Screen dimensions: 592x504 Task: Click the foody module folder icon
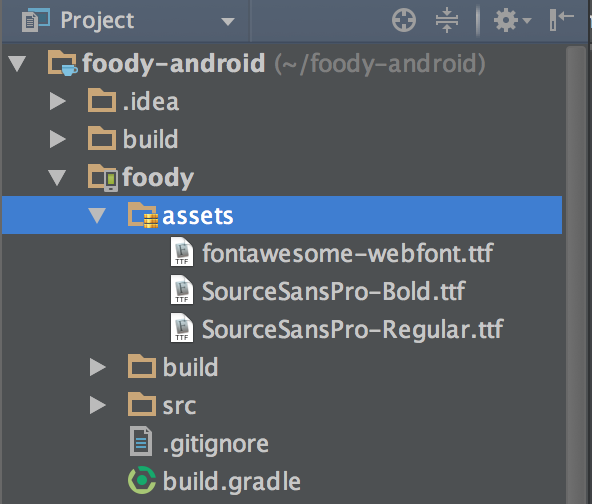tap(103, 177)
